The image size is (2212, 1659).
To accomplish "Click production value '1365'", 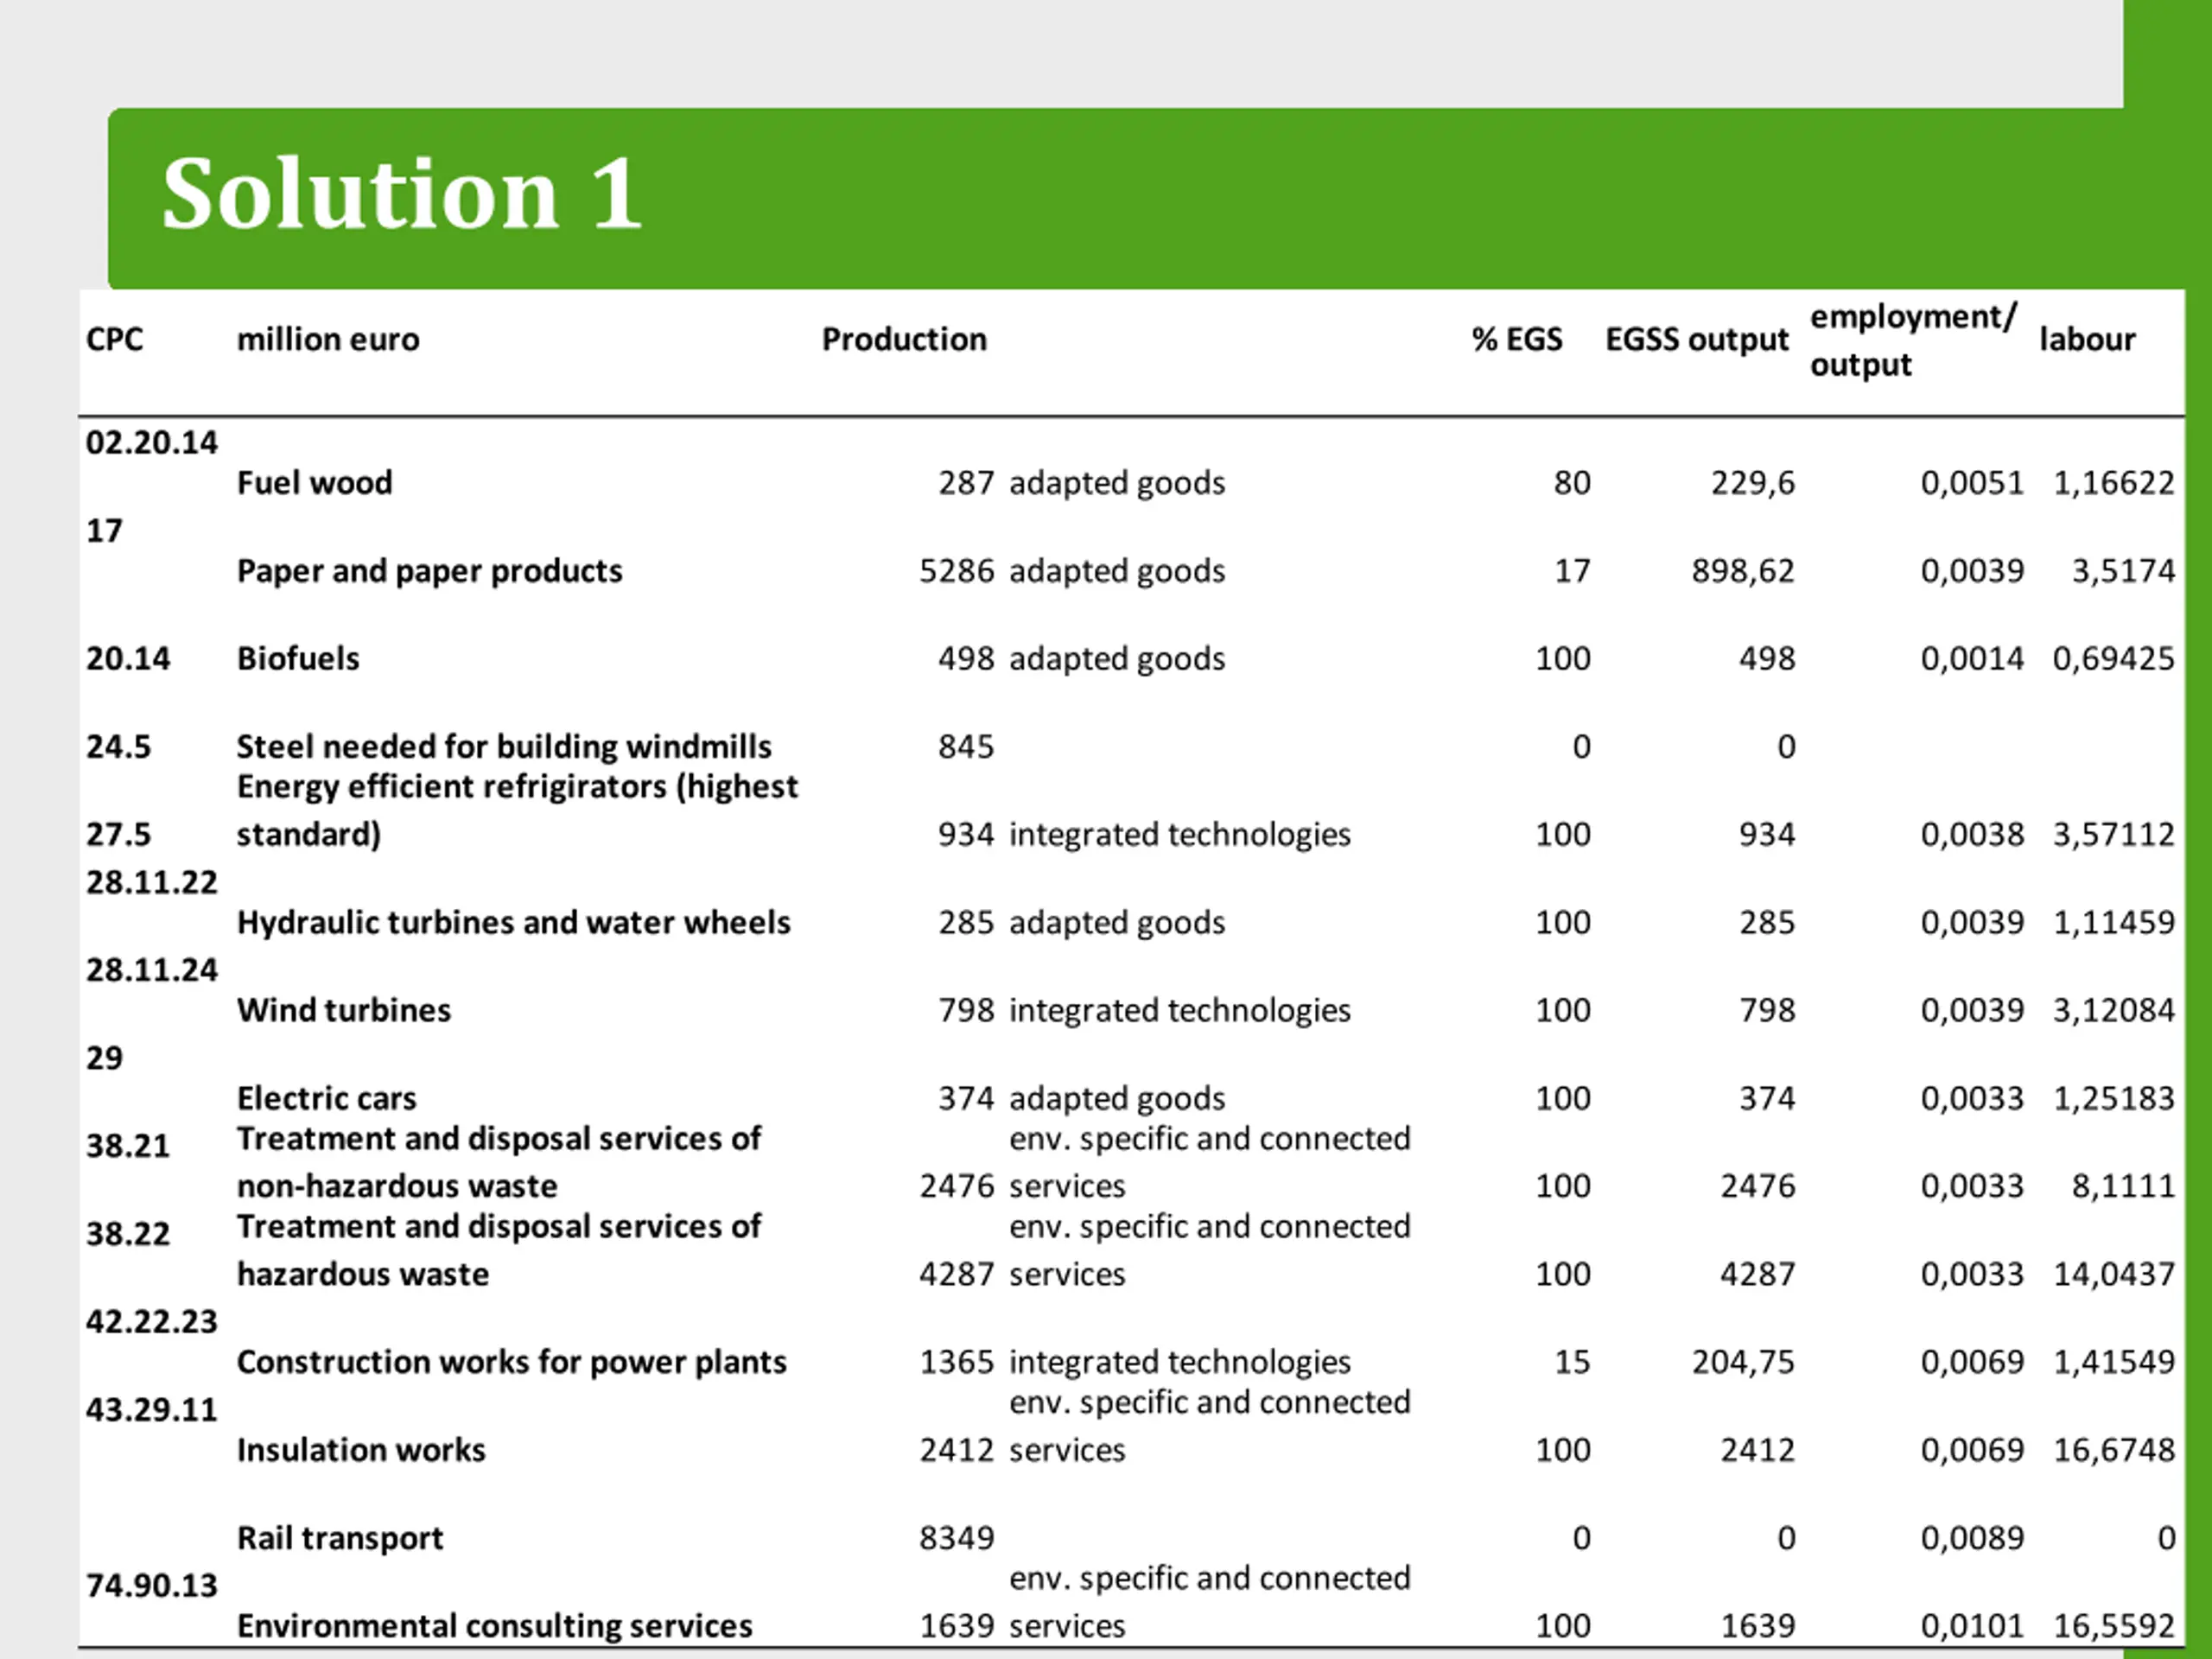I will tap(956, 1362).
